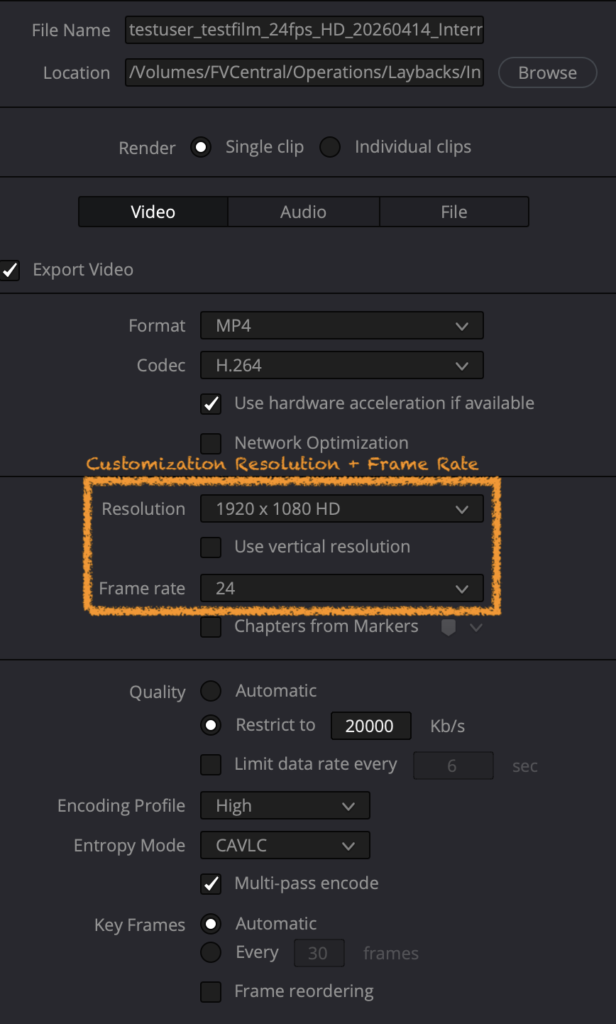Choose Every N frames key frame option
This screenshot has width=616, height=1024.
tap(211, 953)
